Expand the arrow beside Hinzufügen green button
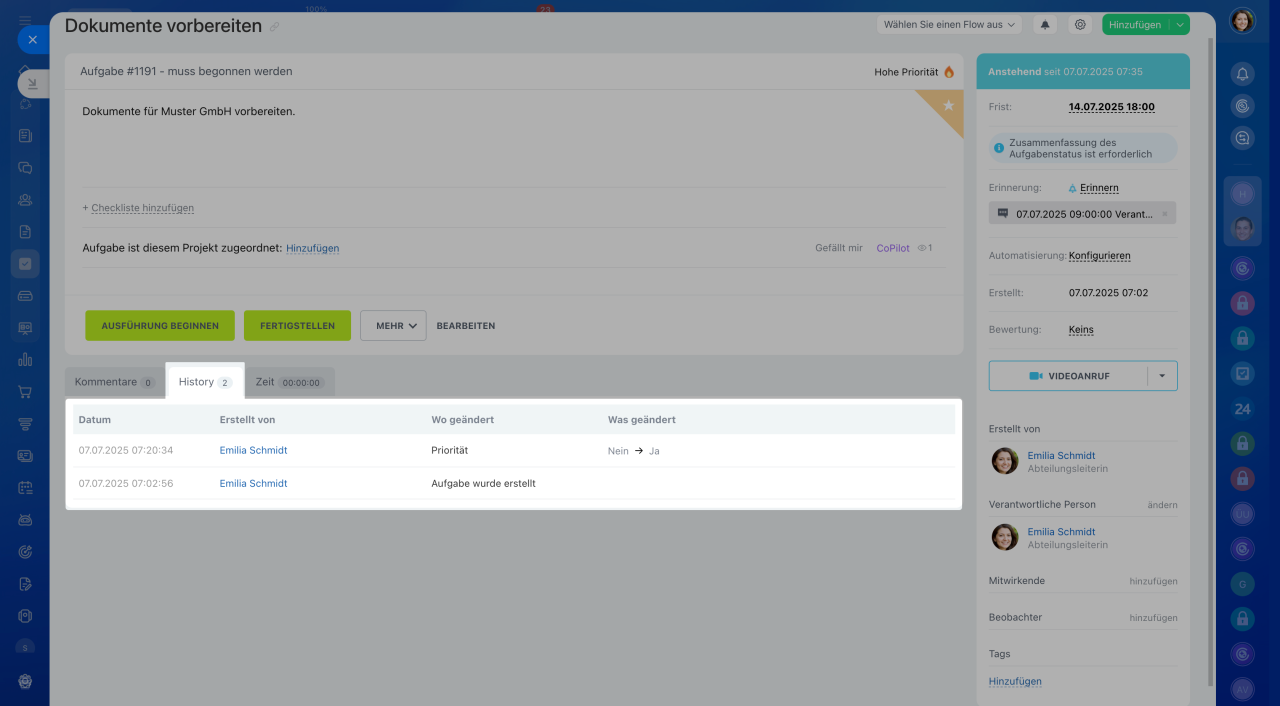1280x706 pixels. point(1180,25)
